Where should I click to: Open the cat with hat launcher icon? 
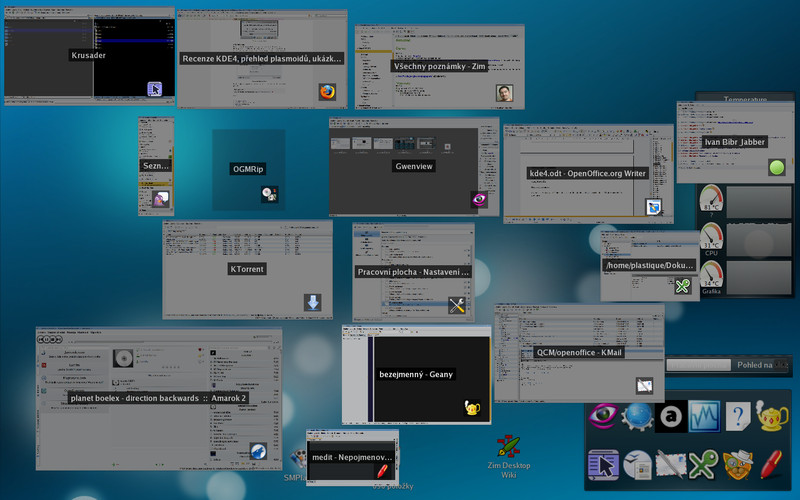[738, 464]
